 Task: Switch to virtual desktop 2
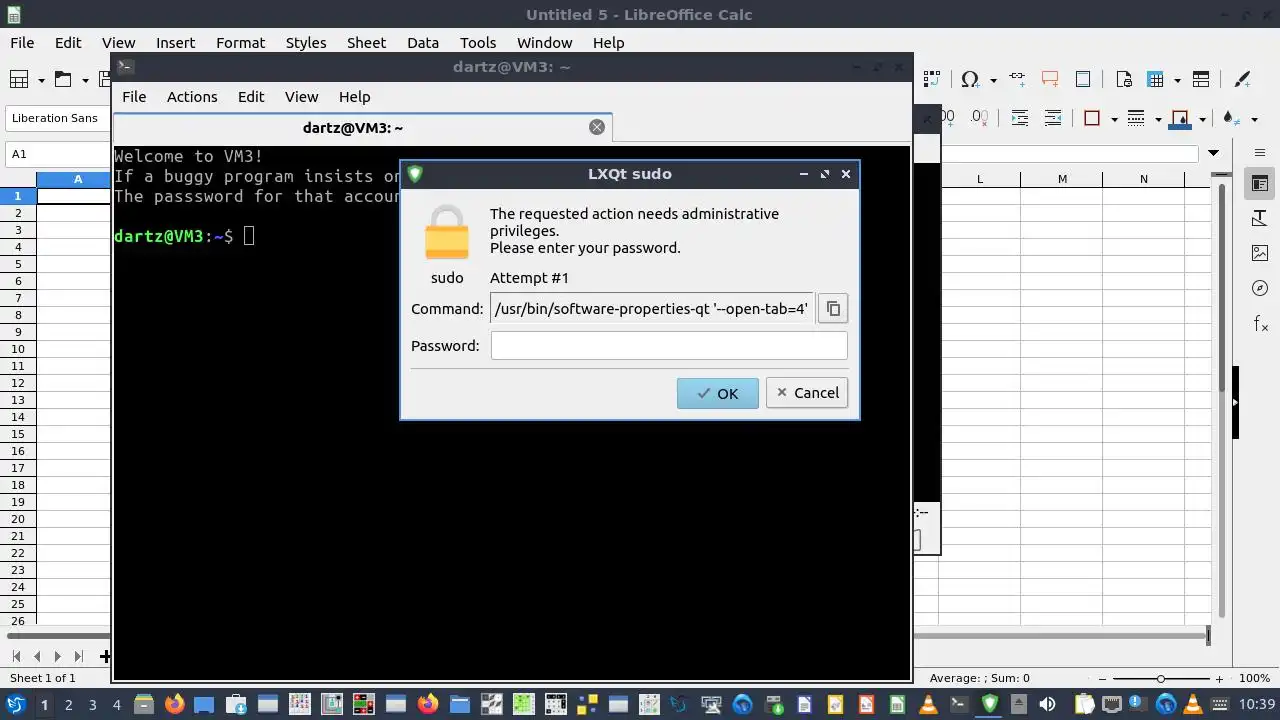tap(68, 705)
